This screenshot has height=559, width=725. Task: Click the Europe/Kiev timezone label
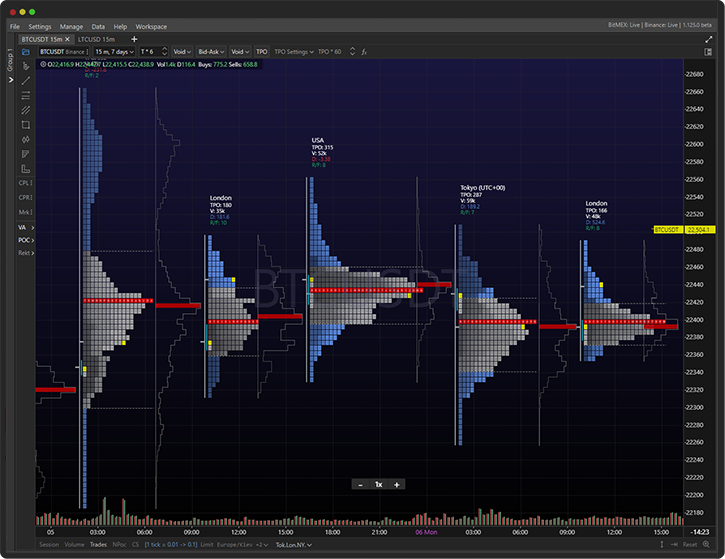[x=235, y=545]
